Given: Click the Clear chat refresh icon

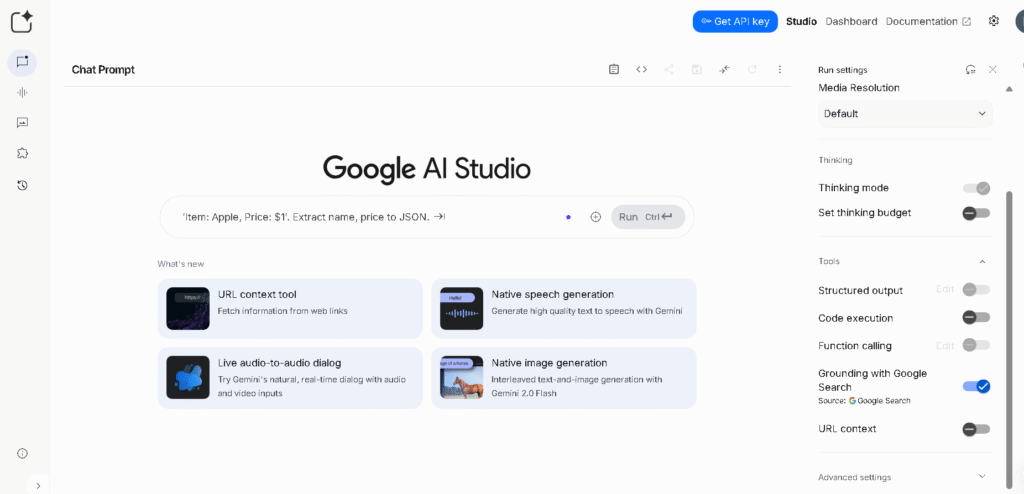Looking at the screenshot, I should 752,69.
